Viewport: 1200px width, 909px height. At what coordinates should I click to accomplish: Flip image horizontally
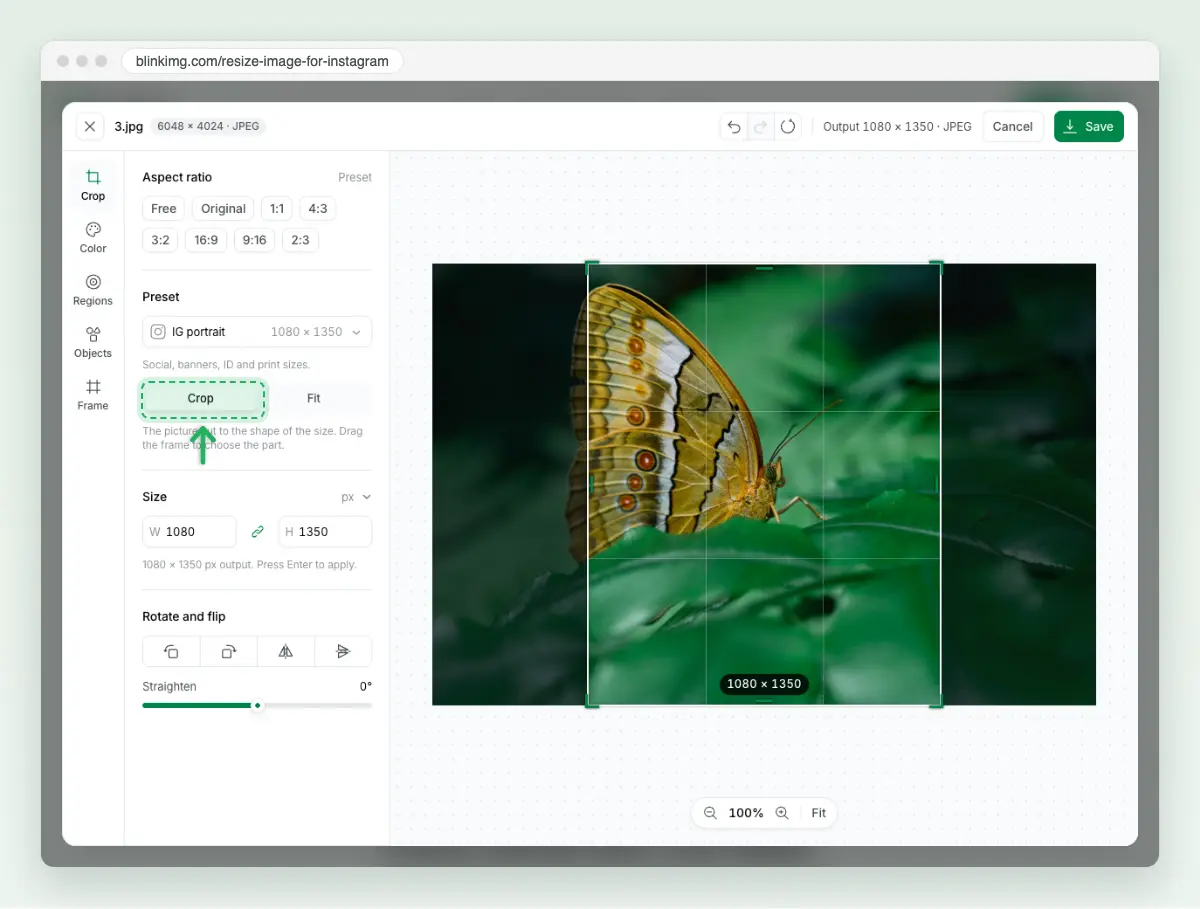click(x=286, y=651)
